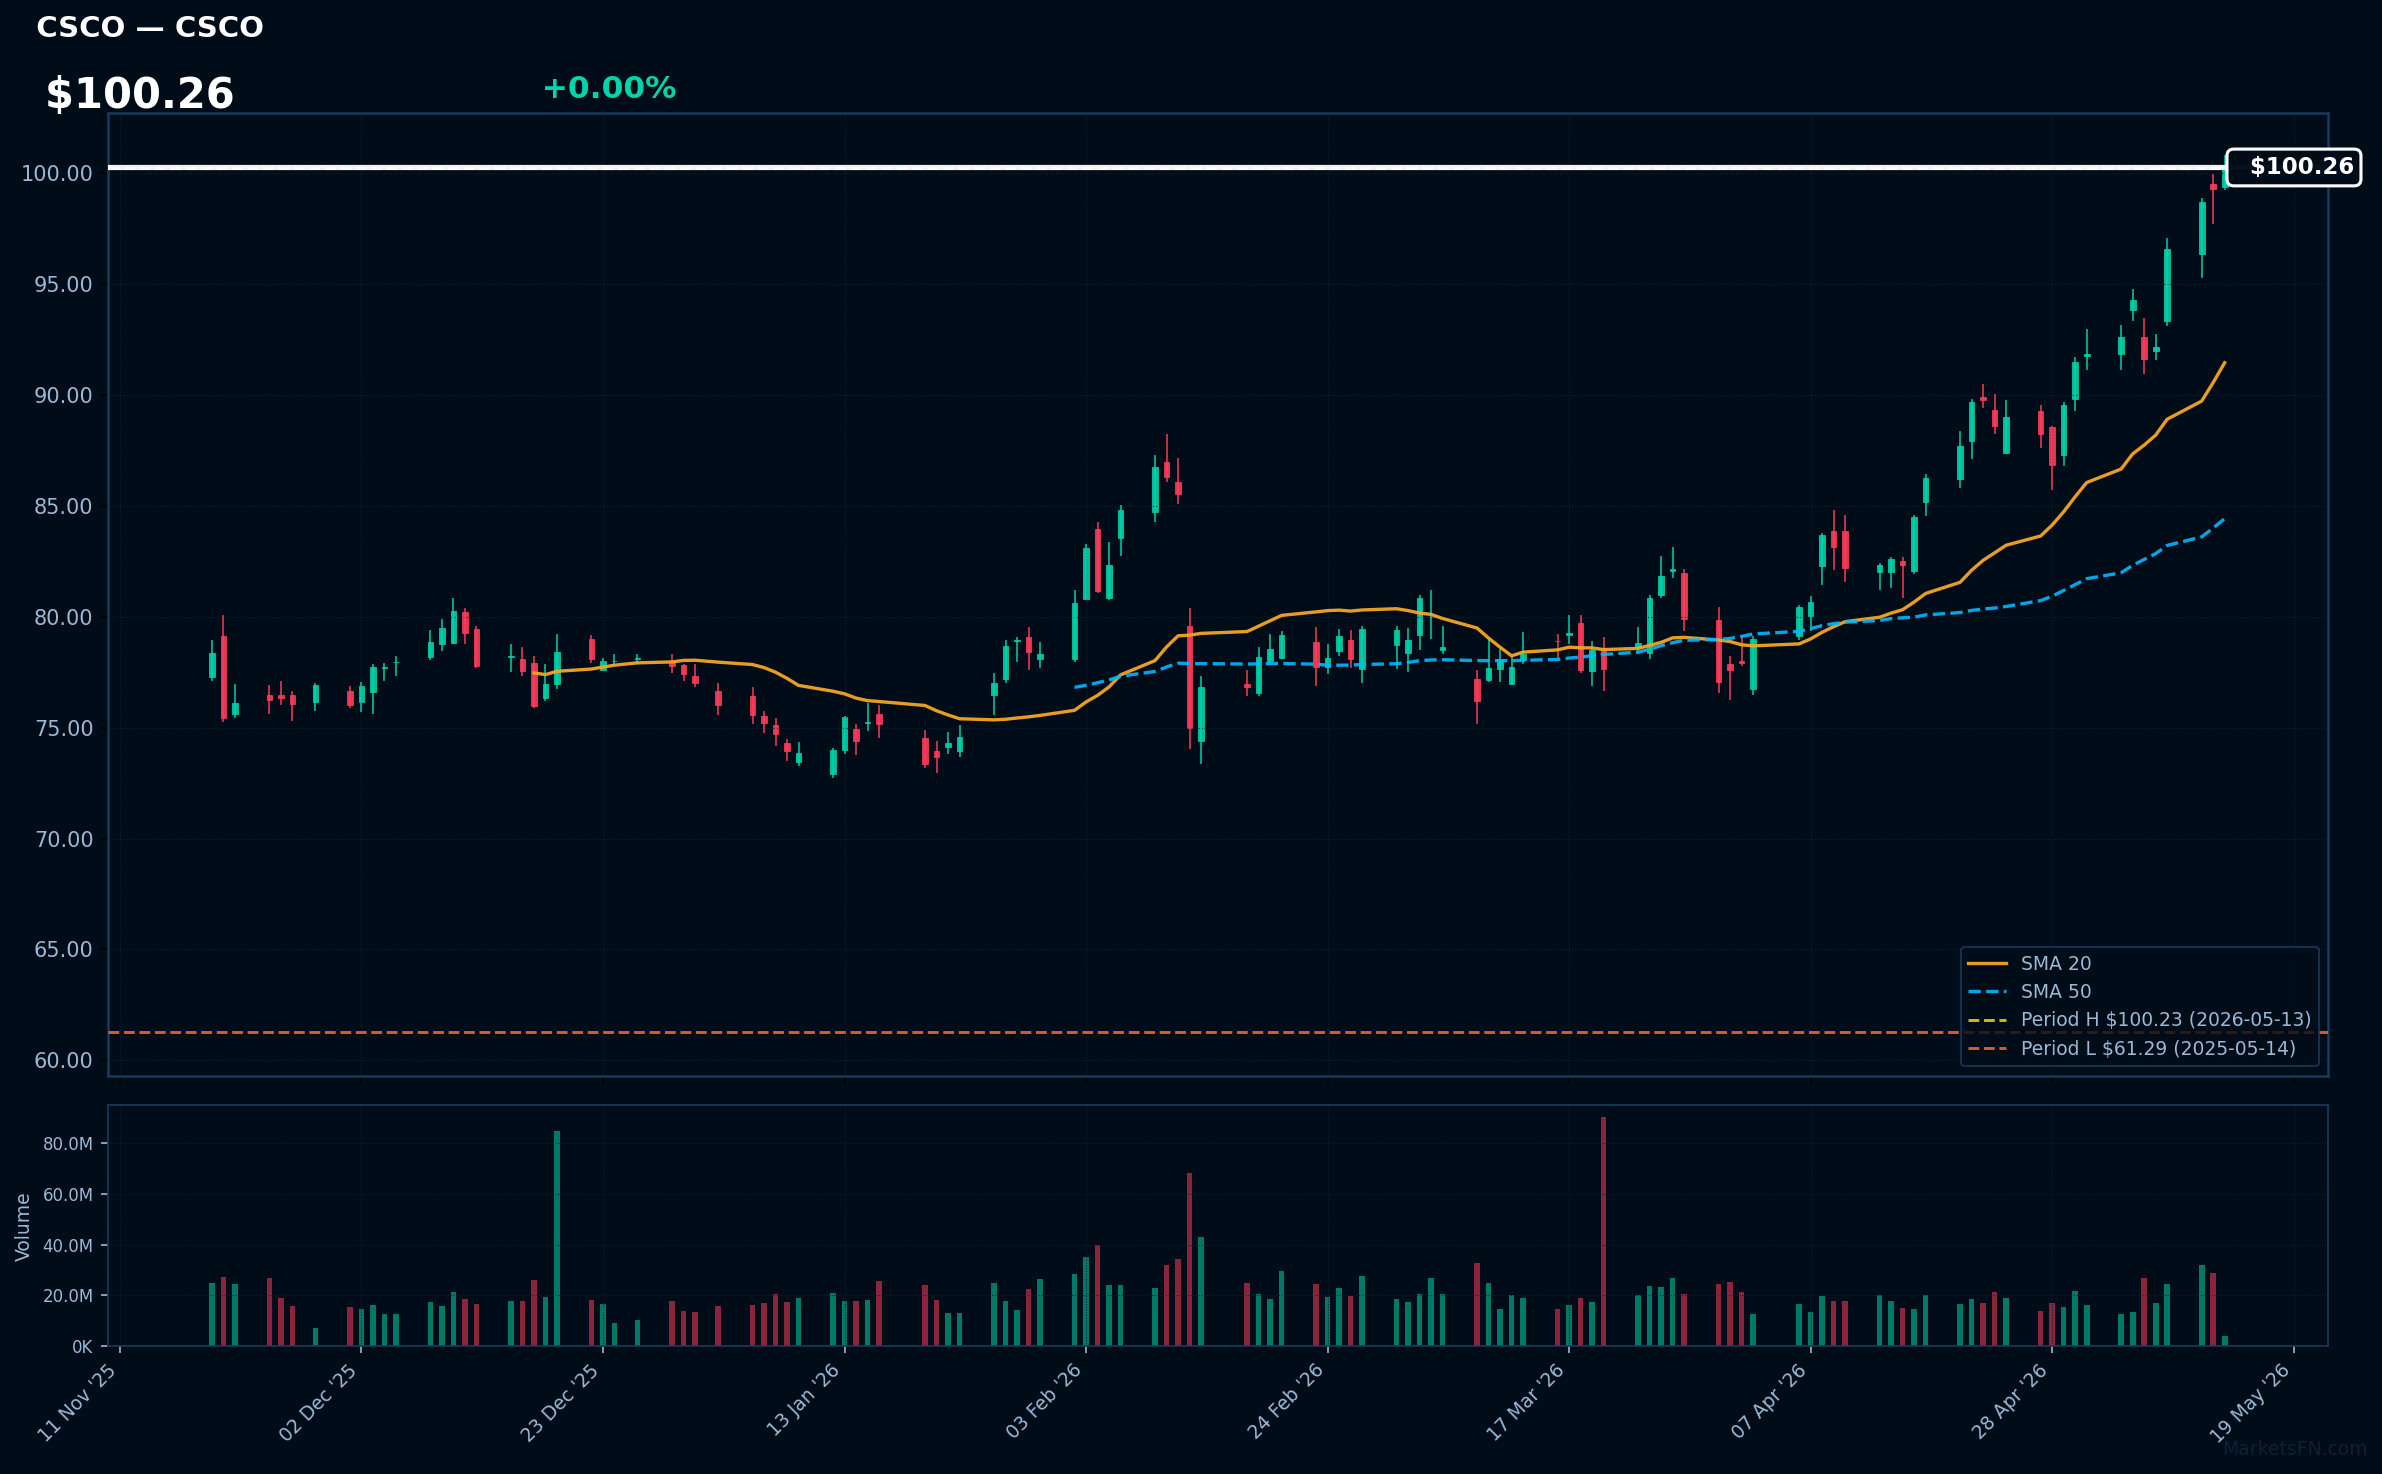Click the 24 Feb '26 date label
The image size is (2382, 1474).
pos(1286,1400)
